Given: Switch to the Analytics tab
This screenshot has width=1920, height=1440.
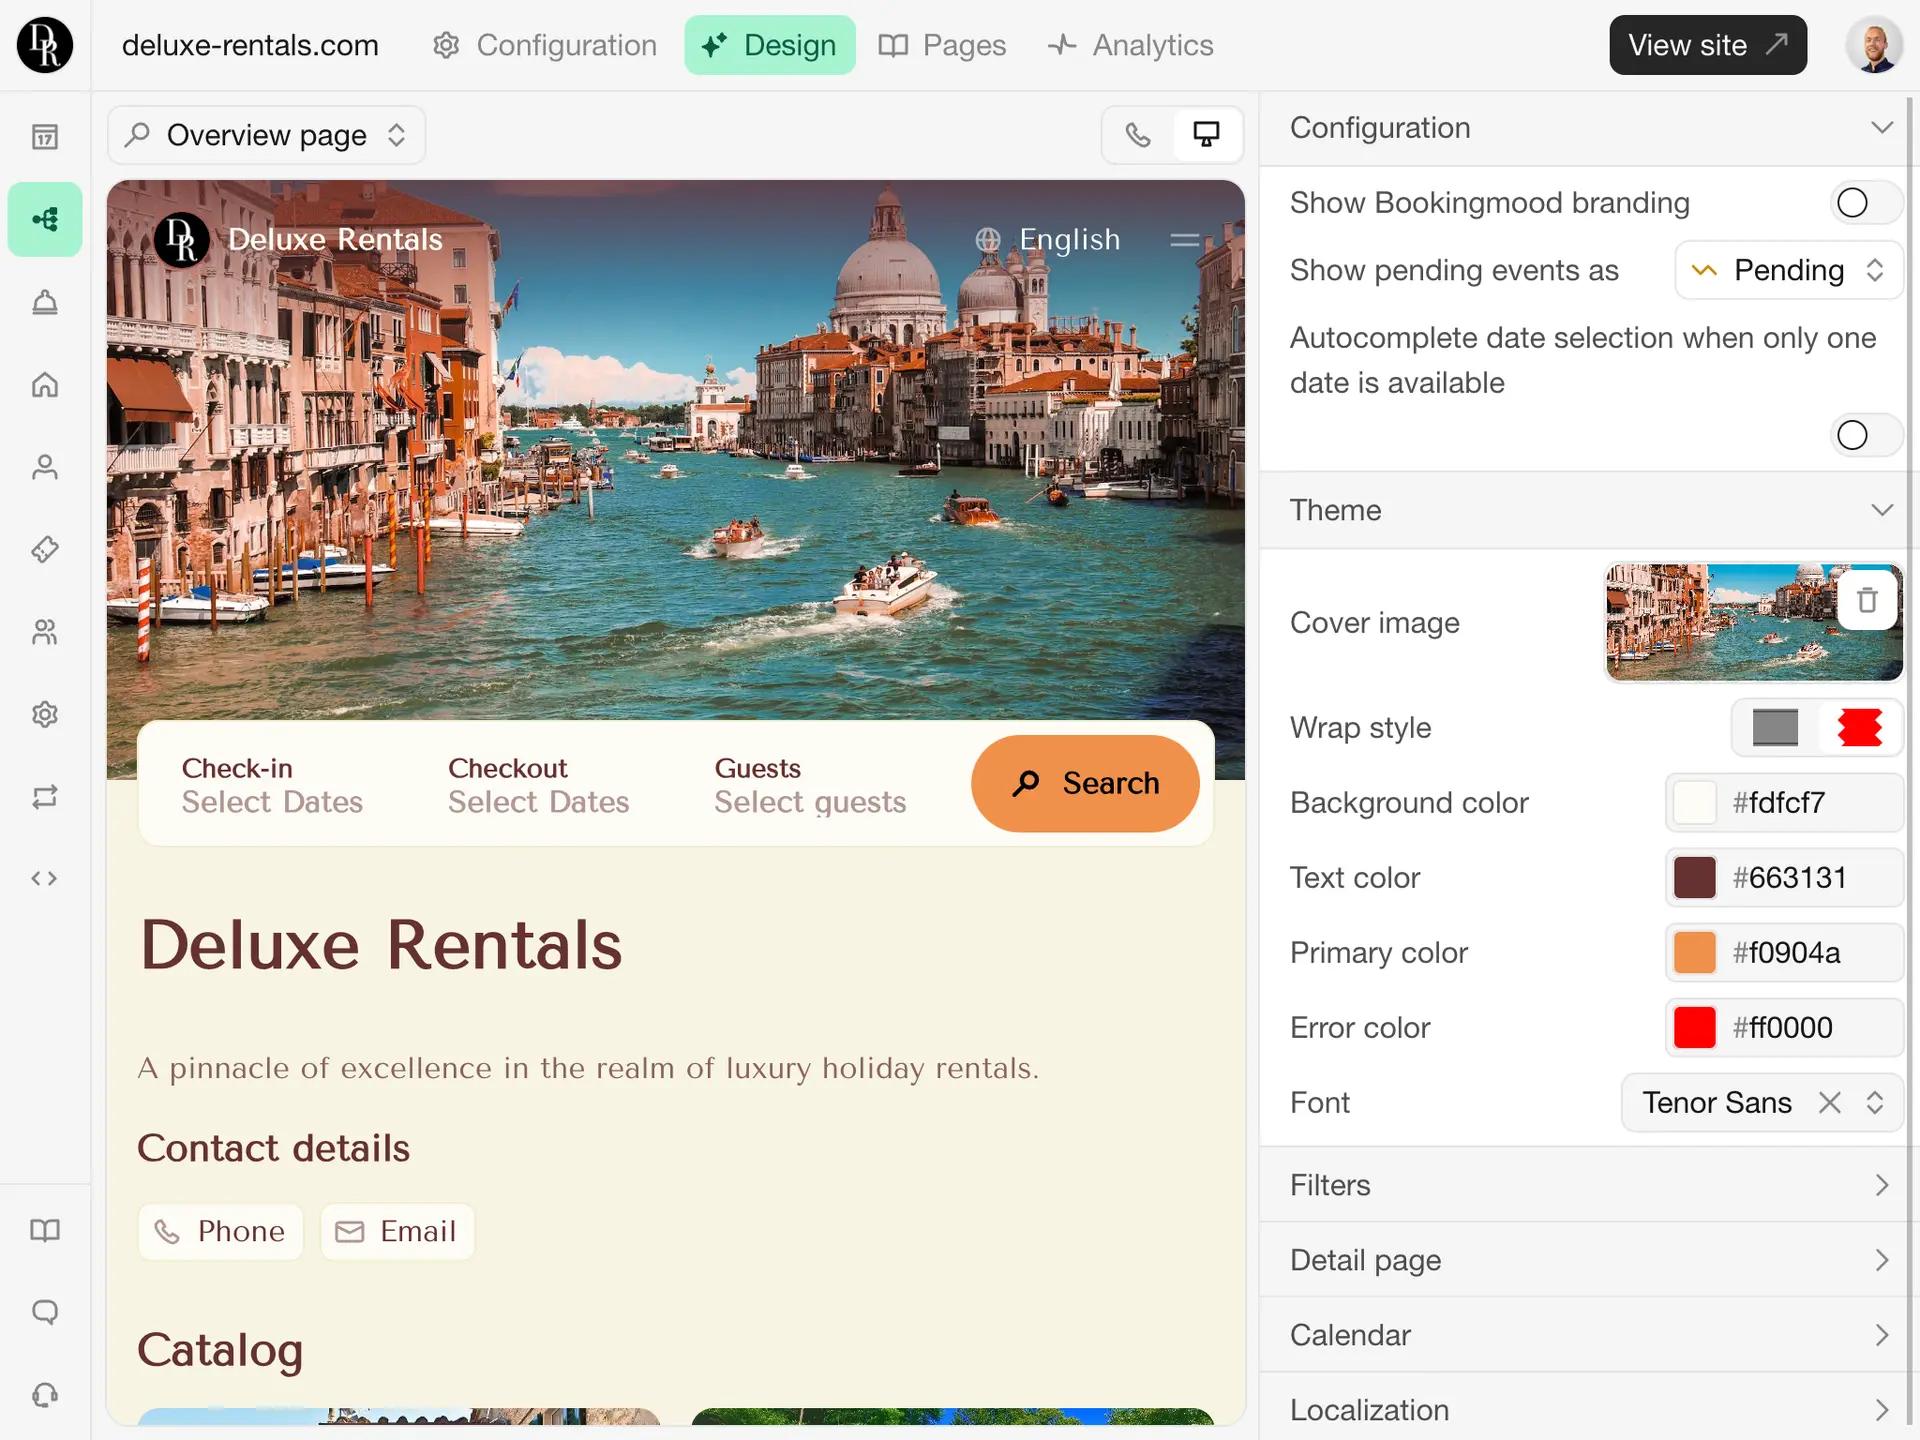Looking at the screenshot, I should pyautogui.click(x=1131, y=45).
